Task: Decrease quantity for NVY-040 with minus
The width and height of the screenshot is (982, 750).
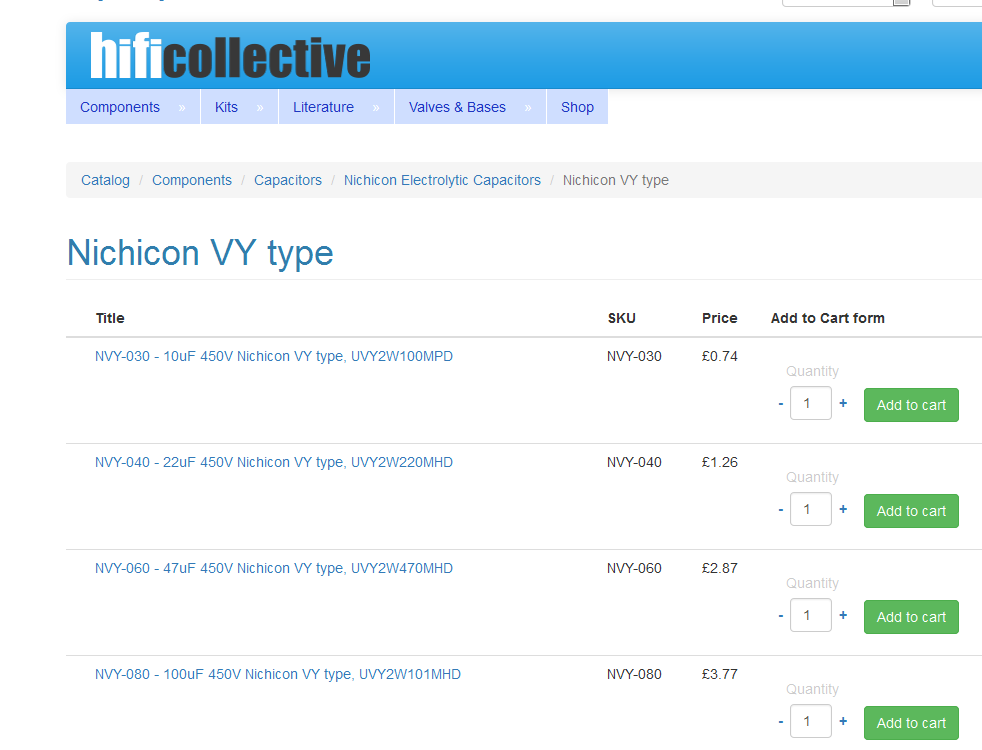Action: coord(781,510)
